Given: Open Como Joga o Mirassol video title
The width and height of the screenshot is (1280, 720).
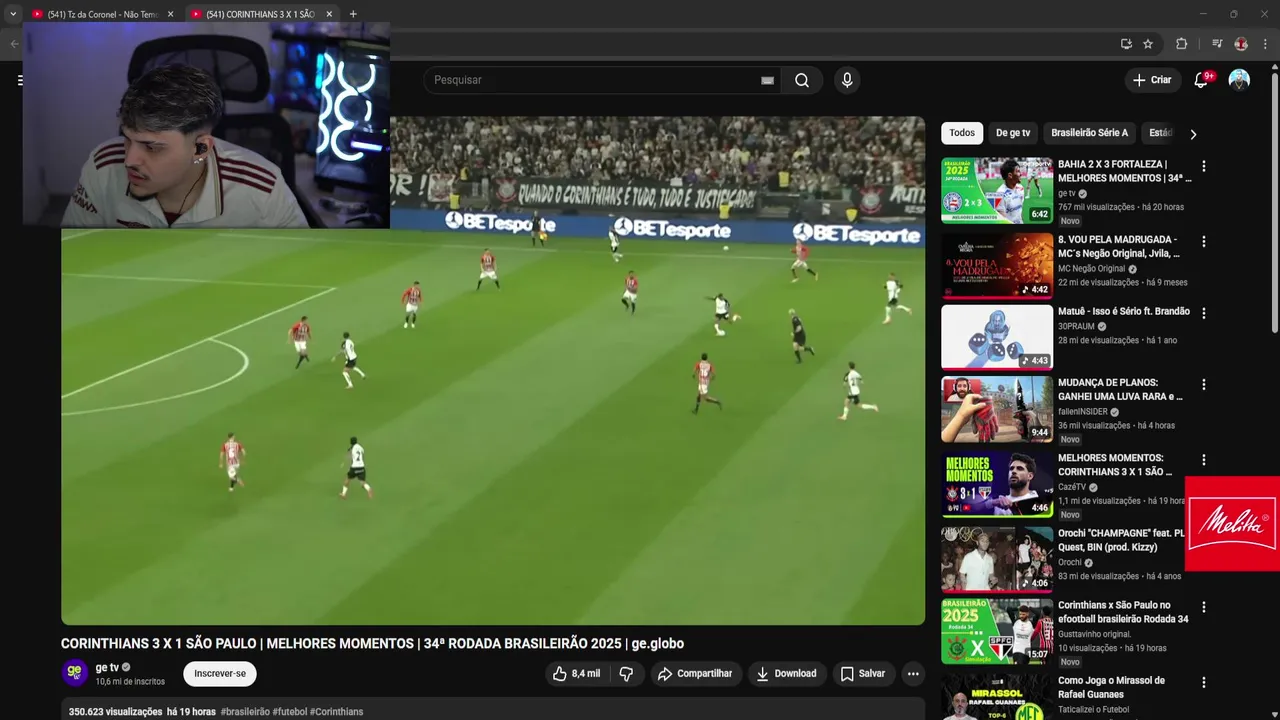Looking at the screenshot, I should point(1111,688).
